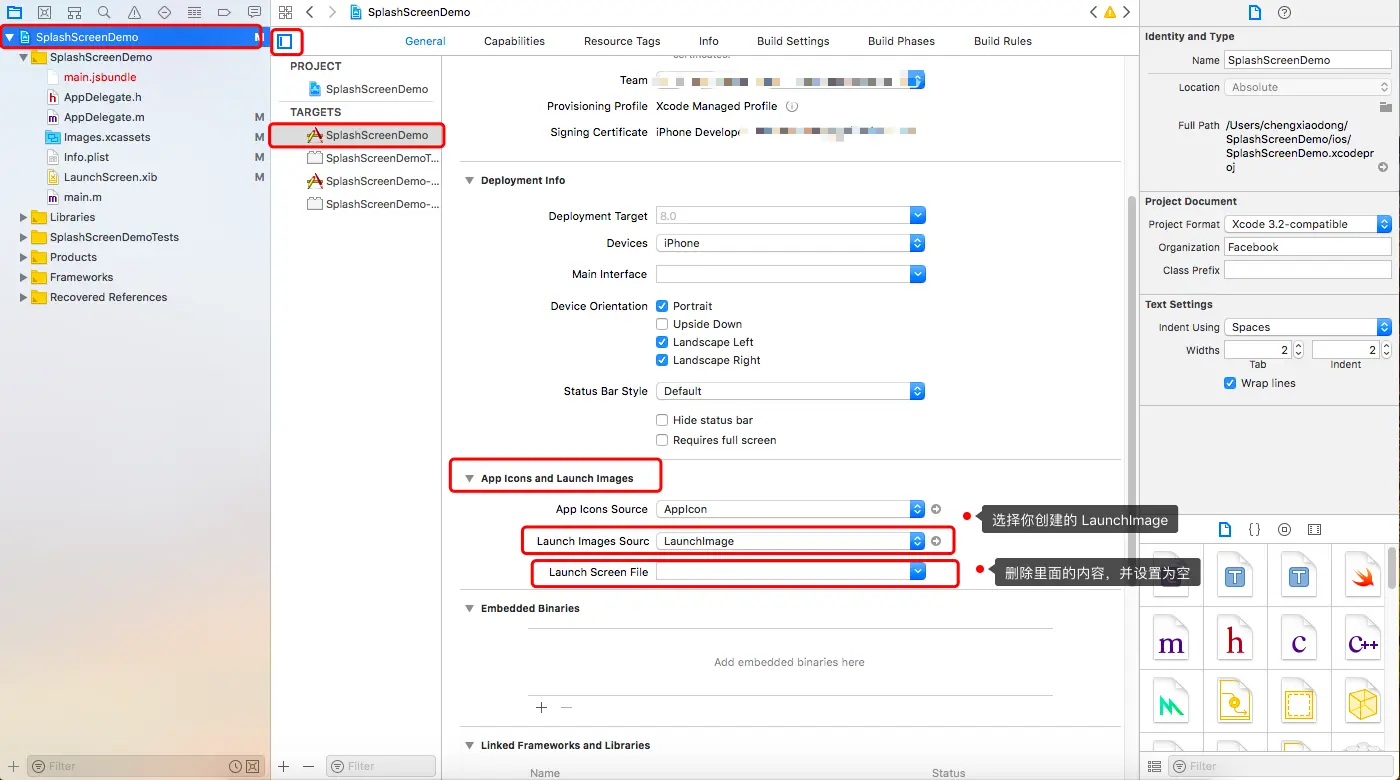This screenshot has height=780, width=1400.
Task: Select the C file template
Action: [1299, 637]
